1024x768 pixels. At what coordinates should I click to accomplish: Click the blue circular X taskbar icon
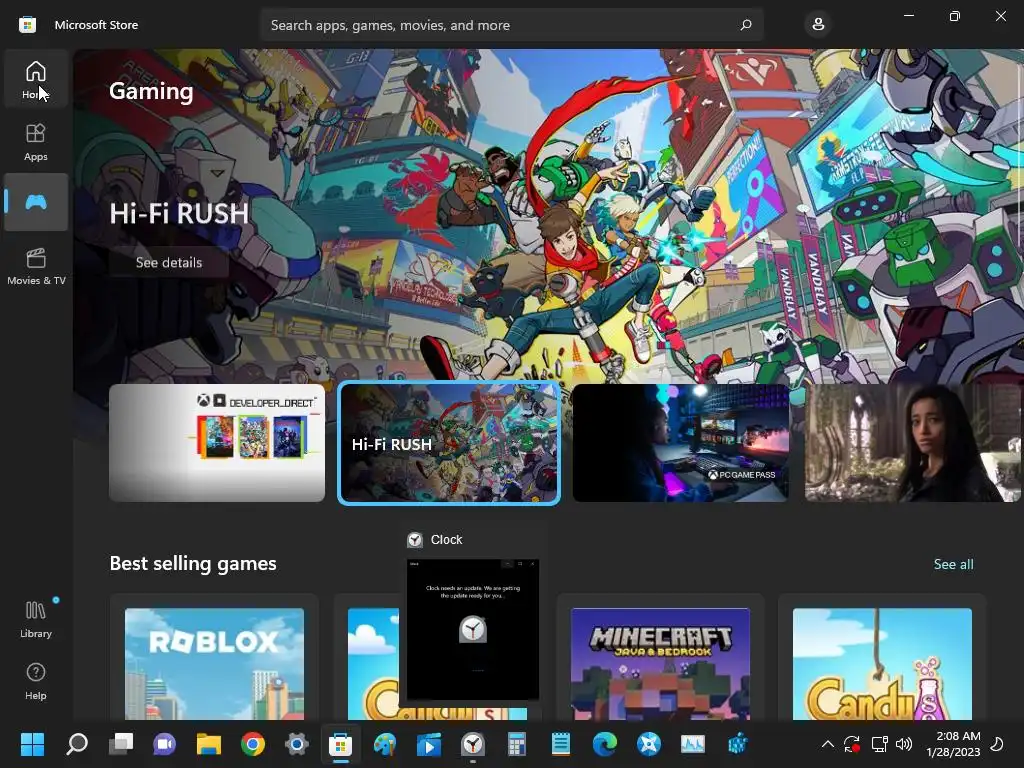click(649, 744)
